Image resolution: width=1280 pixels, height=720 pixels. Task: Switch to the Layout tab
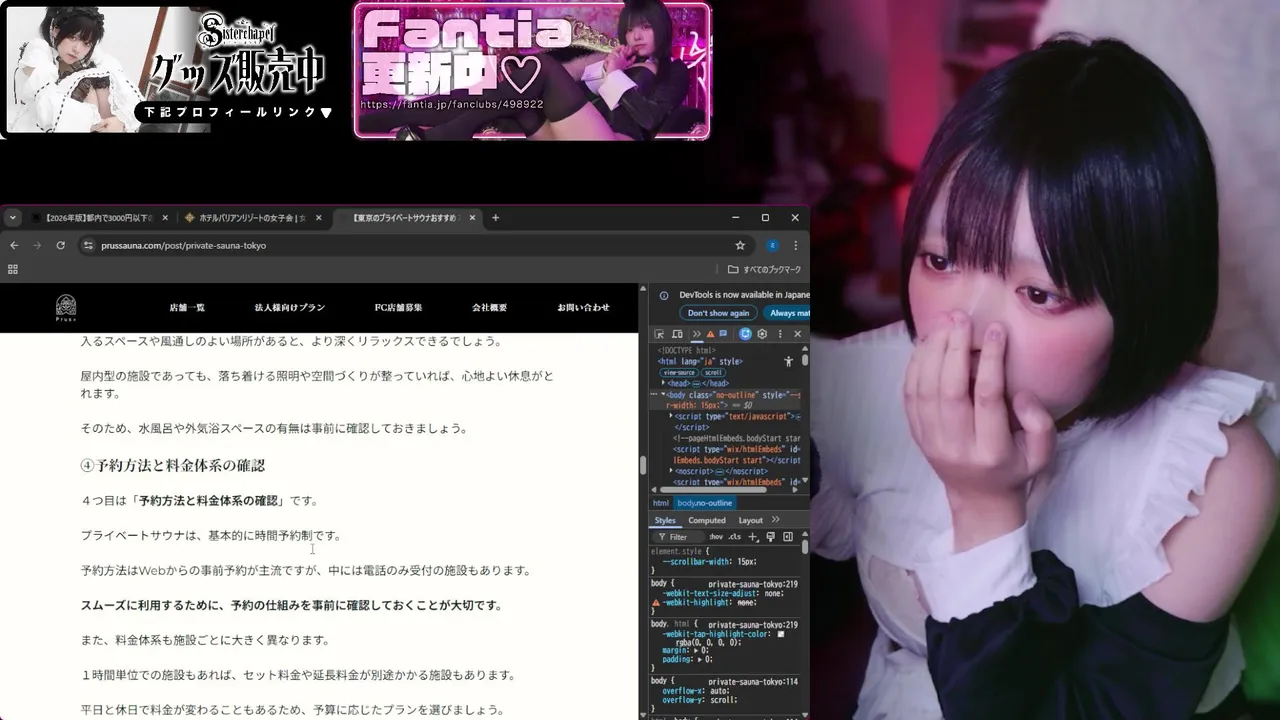tap(751, 520)
